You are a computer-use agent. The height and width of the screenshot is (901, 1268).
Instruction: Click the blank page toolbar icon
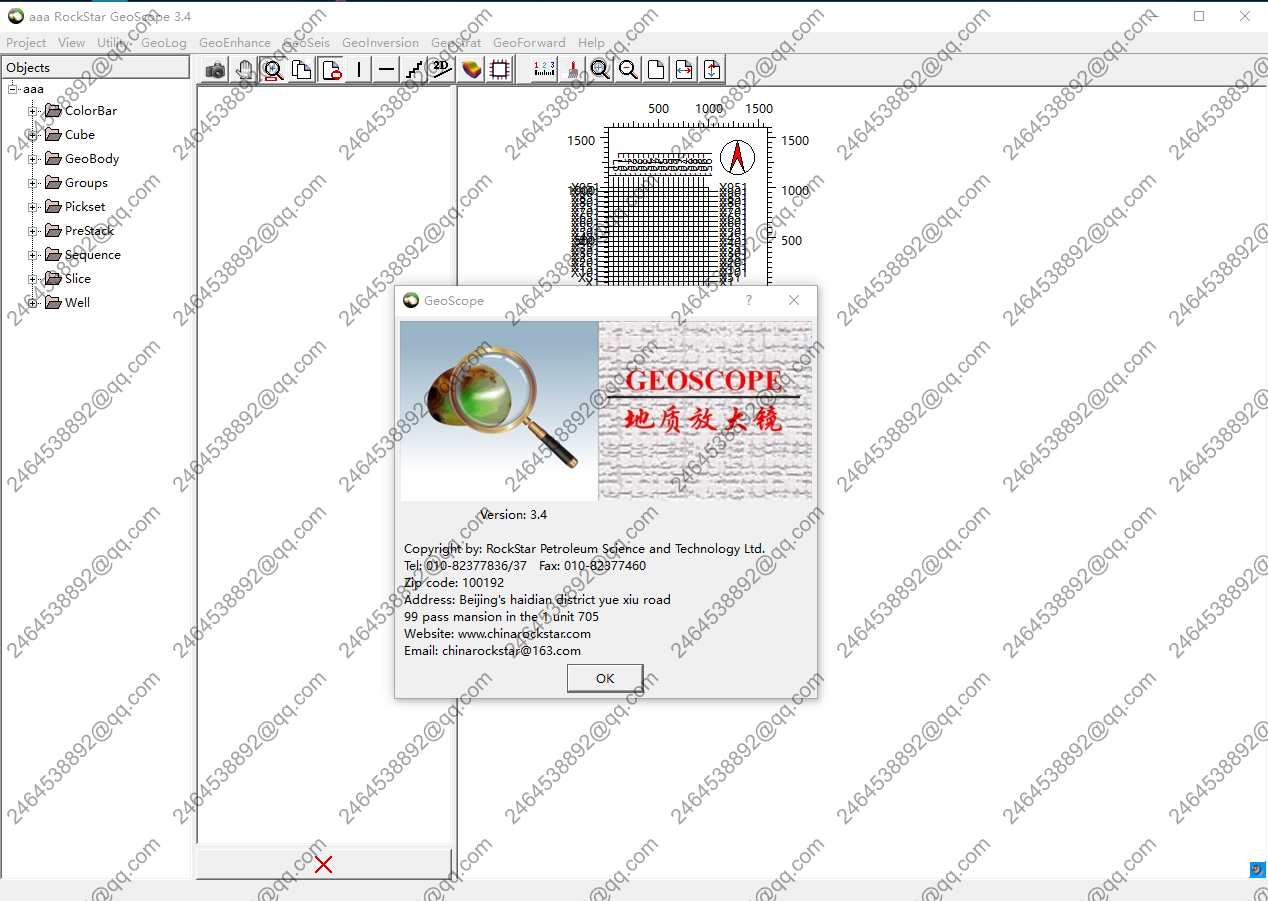click(x=656, y=69)
